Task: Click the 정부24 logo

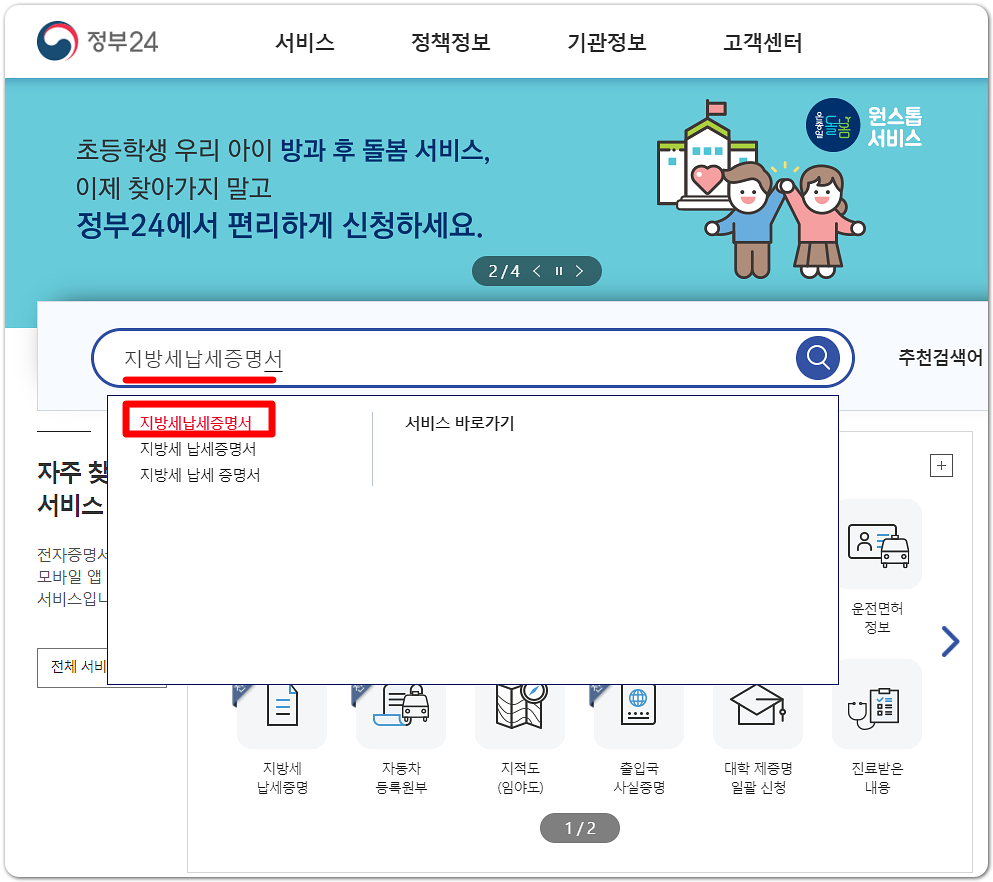Action: point(98,42)
